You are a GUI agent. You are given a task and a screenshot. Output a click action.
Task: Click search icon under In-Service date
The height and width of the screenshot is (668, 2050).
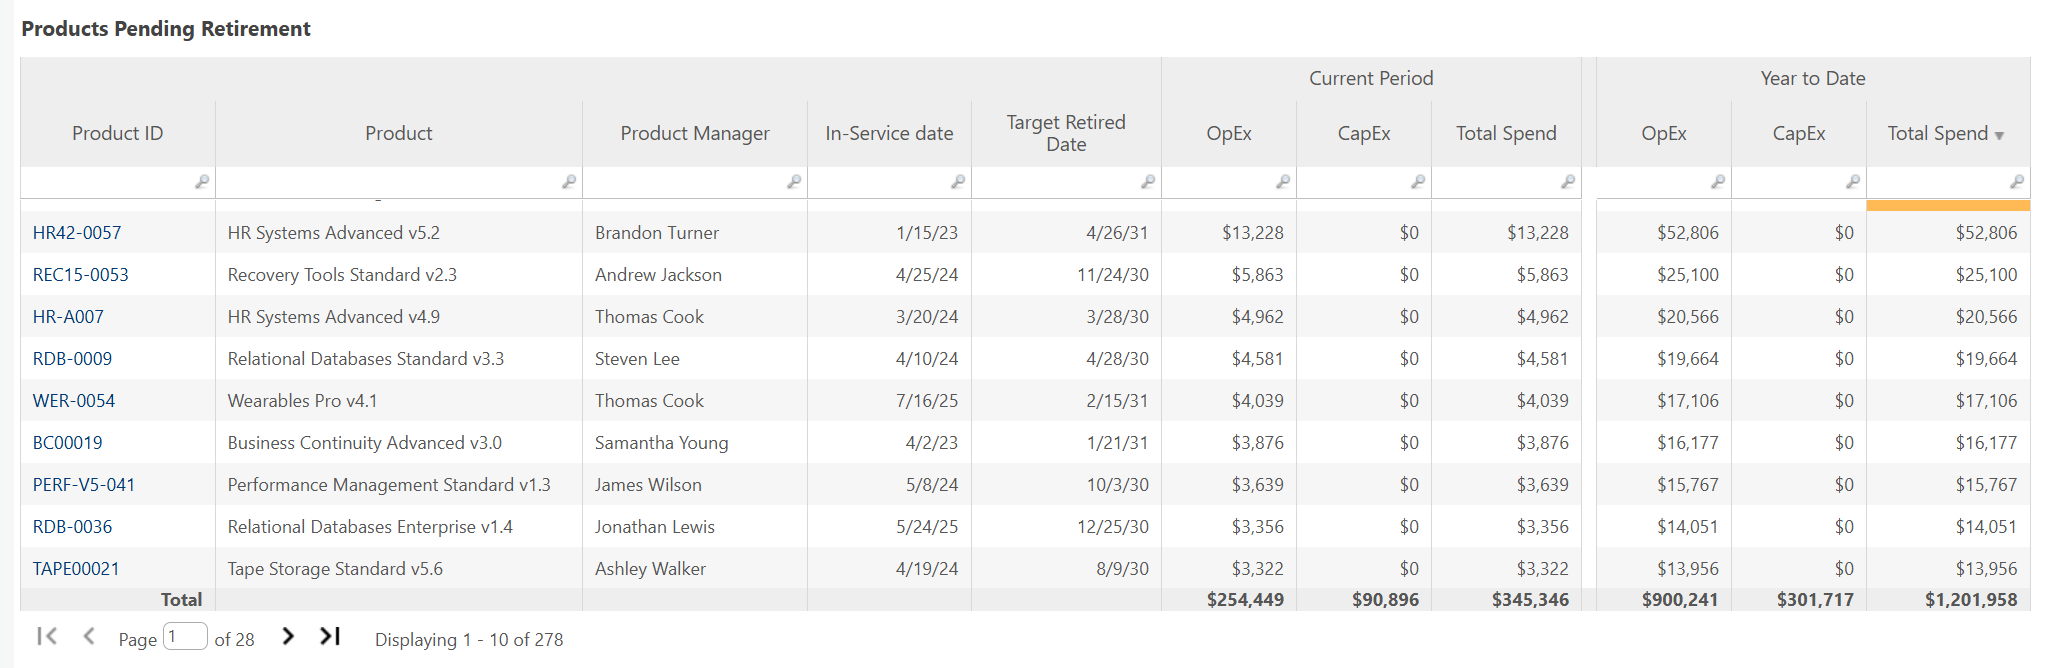click(x=957, y=182)
